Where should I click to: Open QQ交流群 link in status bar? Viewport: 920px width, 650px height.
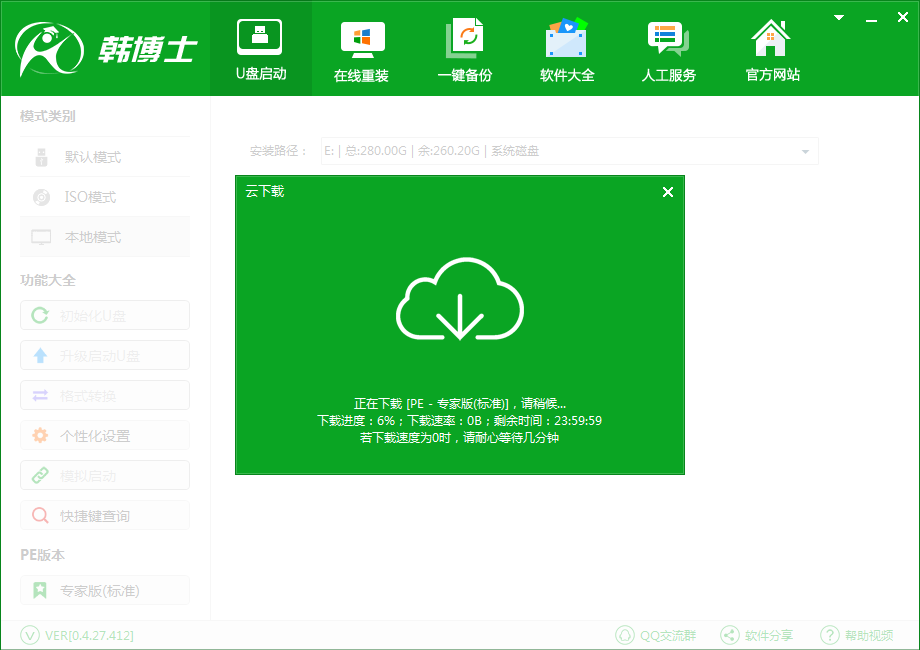click(x=656, y=635)
